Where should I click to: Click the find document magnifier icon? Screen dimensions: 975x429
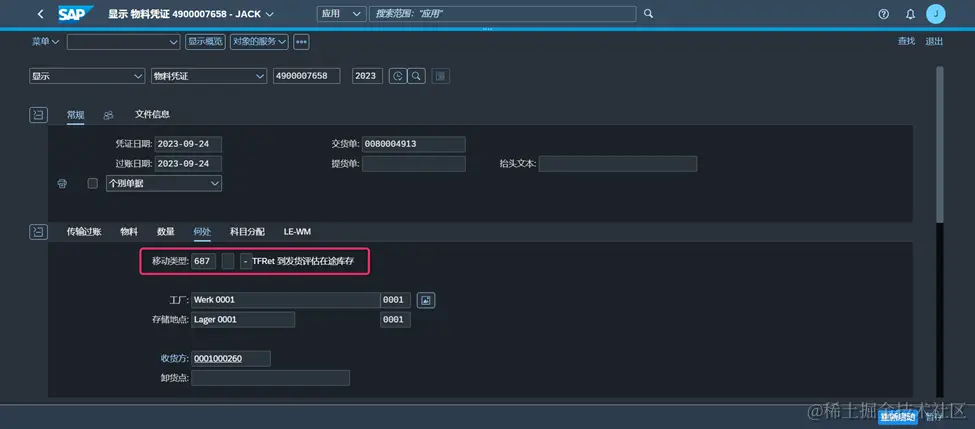point(417,76)
